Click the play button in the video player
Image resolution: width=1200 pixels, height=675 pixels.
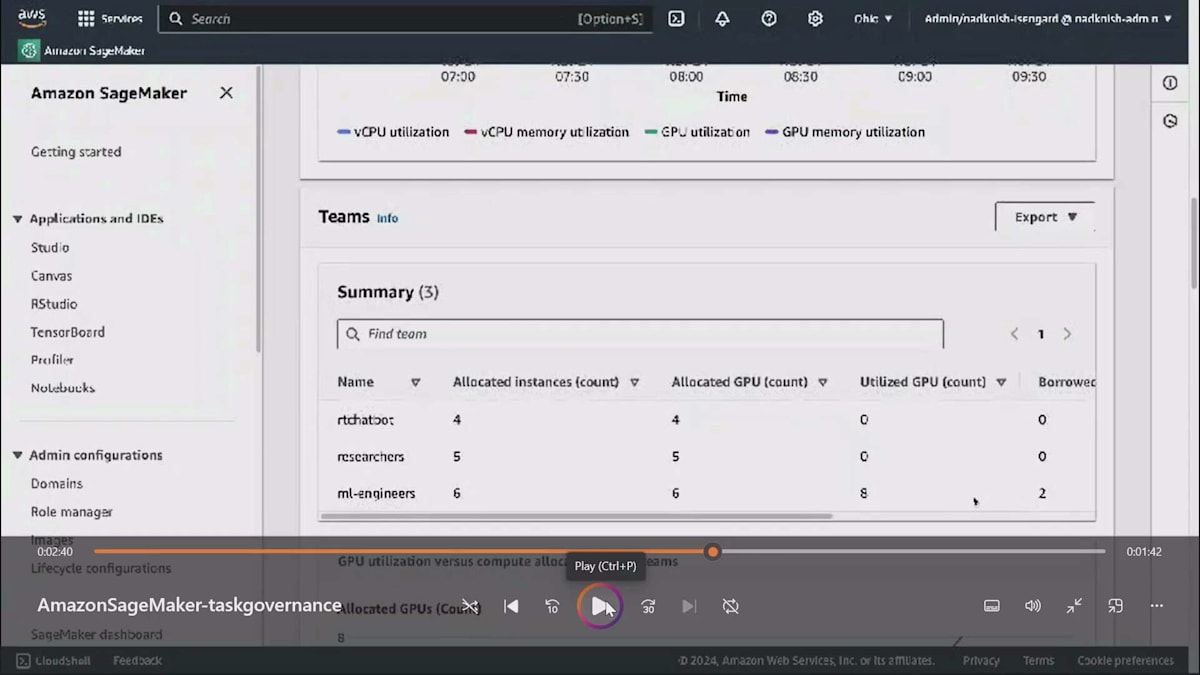(x=599, y=606)
